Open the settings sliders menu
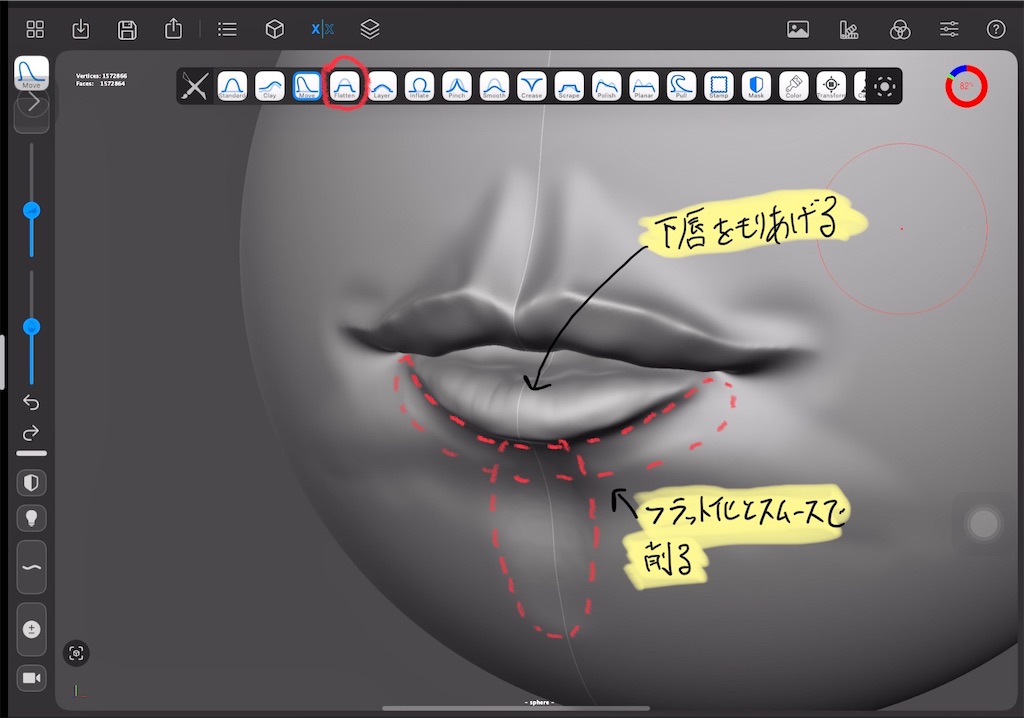Image resolution: width=1024 pixels, height=718 pixels. [949, 29]
